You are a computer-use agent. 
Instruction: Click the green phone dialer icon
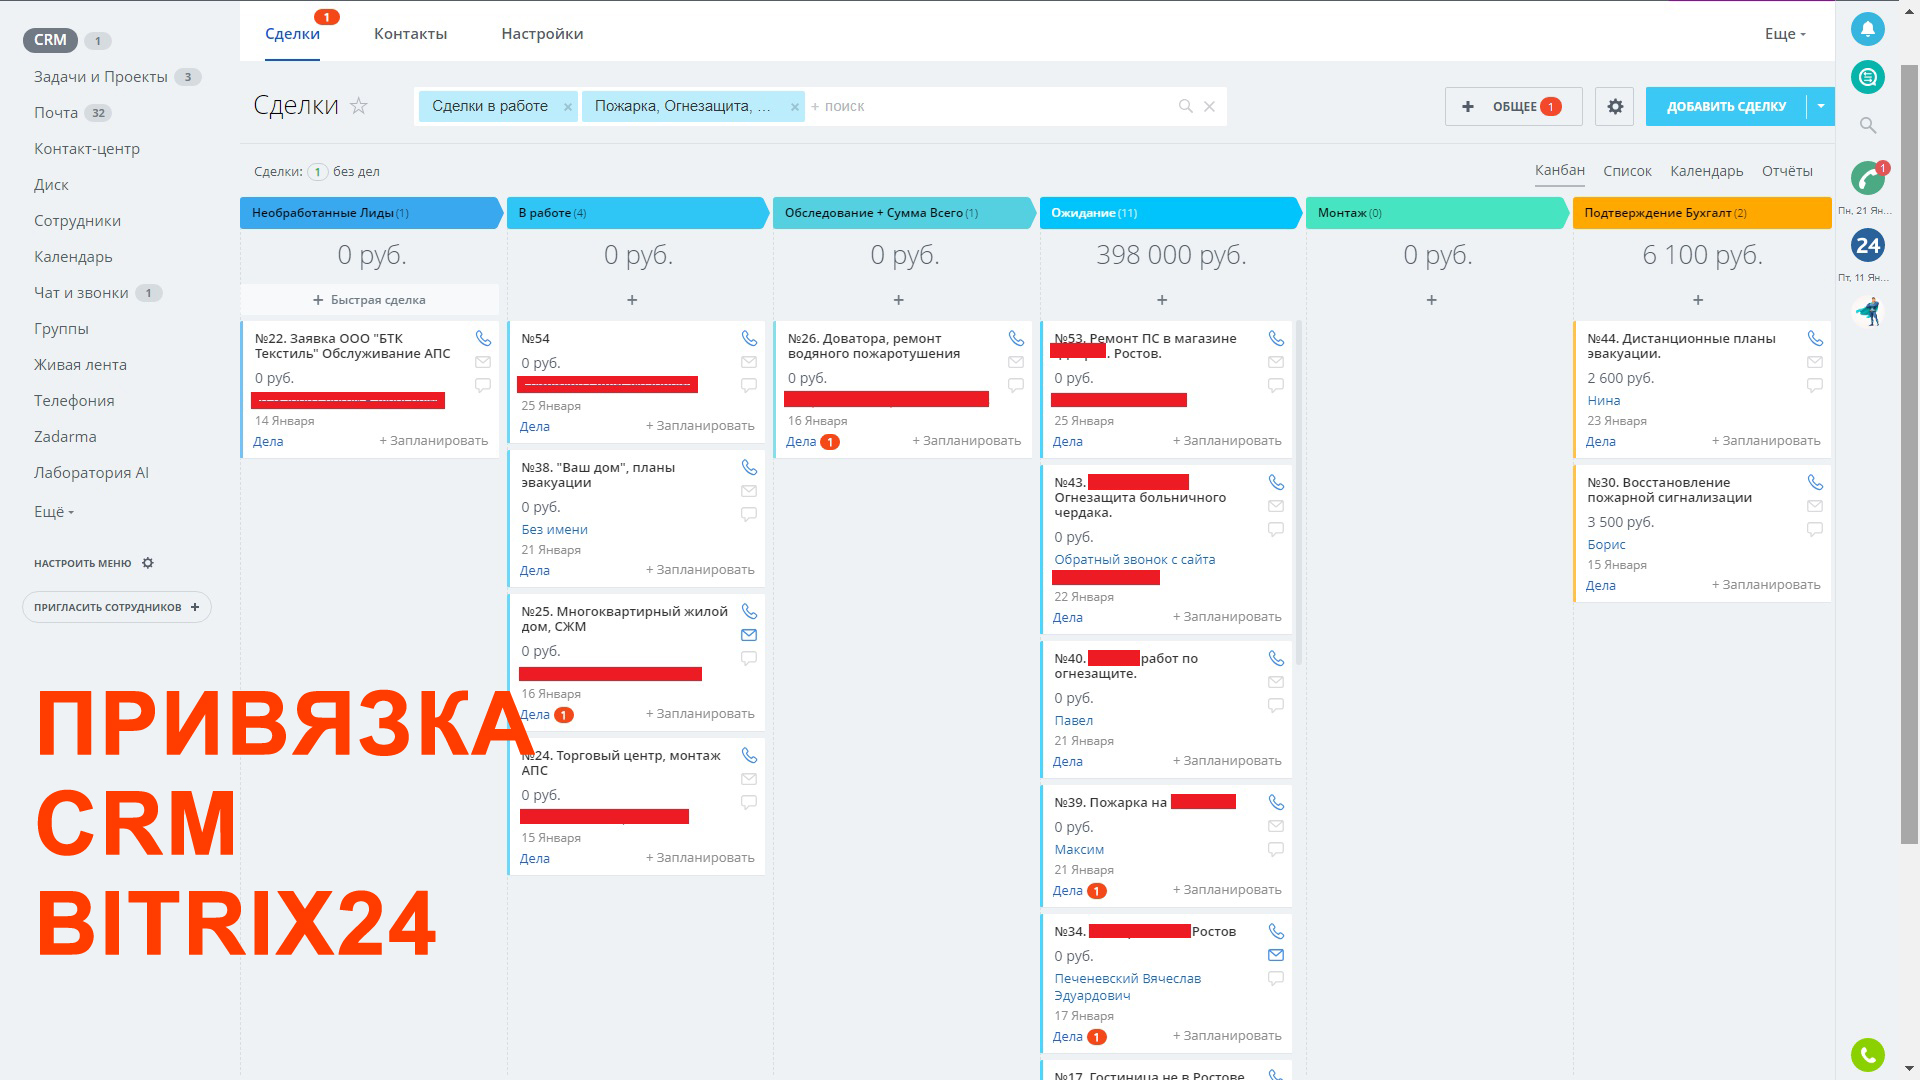coord(1867,1054)
